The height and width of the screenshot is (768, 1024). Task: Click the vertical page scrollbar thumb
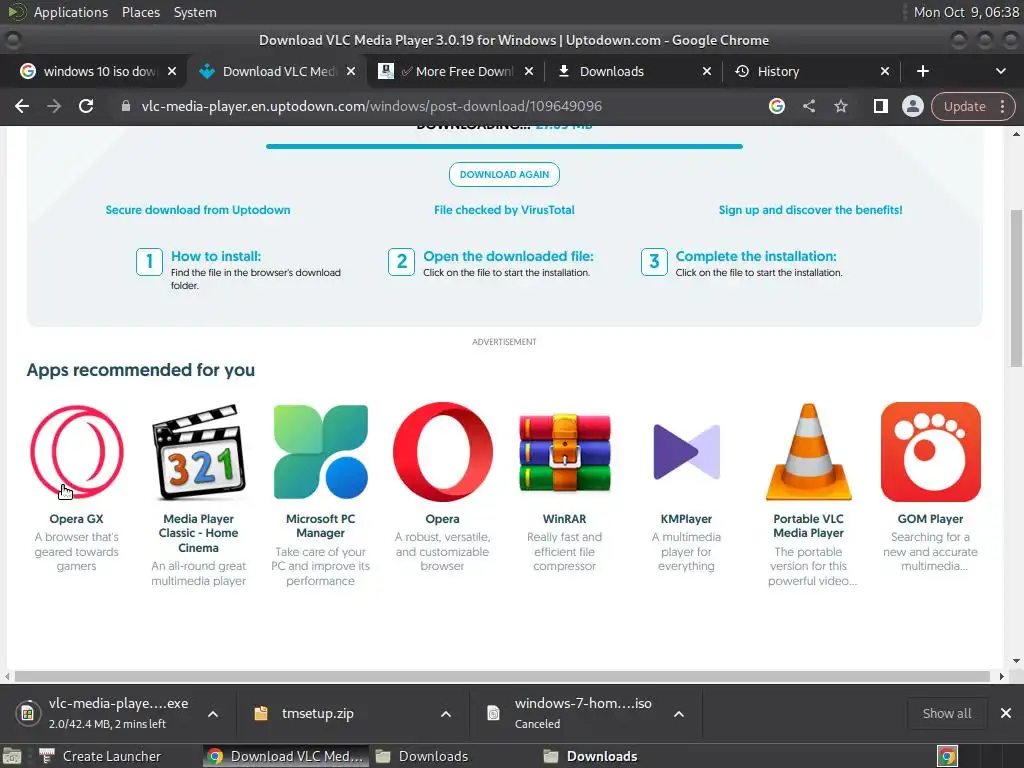pyautogui.click(x=1016, y=287)
